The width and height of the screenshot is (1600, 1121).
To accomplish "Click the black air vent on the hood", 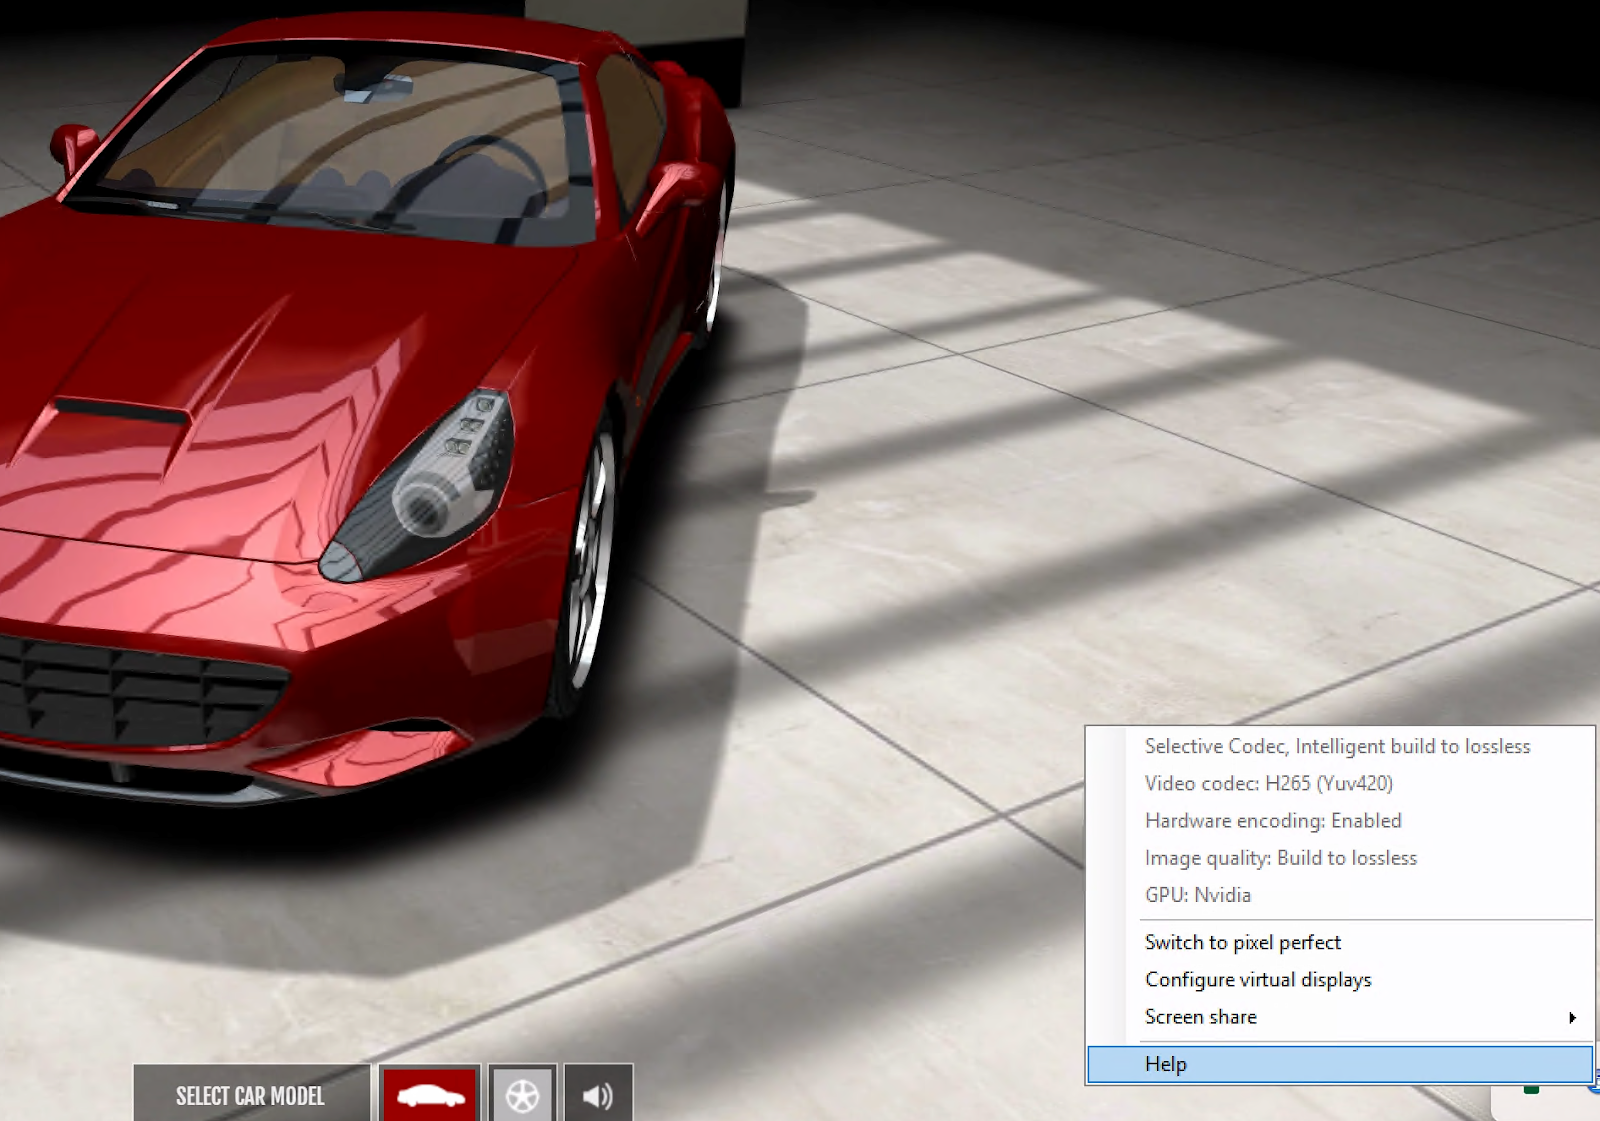I will pos(120,410).
